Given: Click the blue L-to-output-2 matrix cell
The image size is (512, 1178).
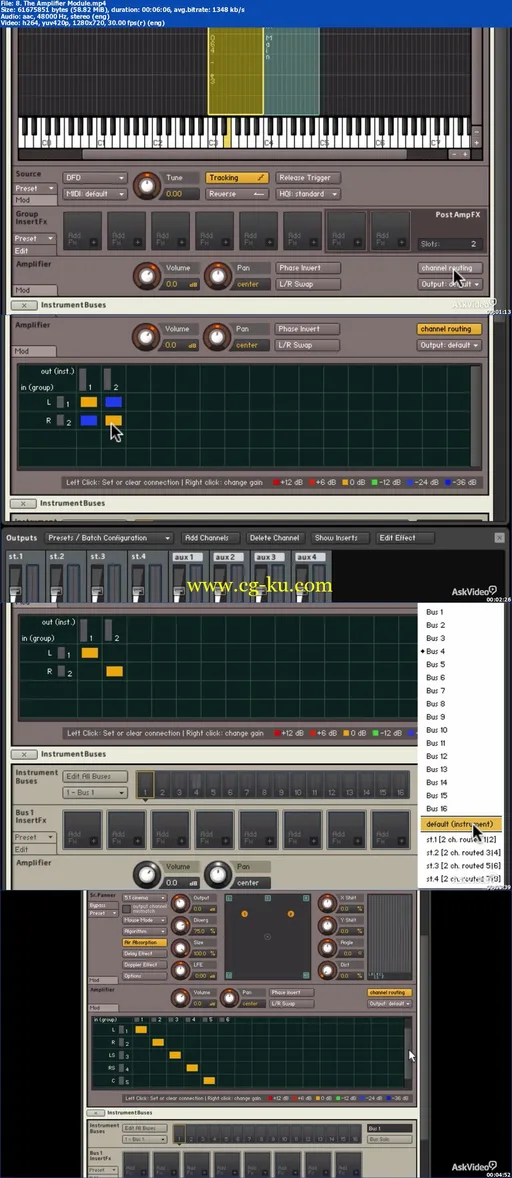Looking at the screenshot, I should (113, 402).
